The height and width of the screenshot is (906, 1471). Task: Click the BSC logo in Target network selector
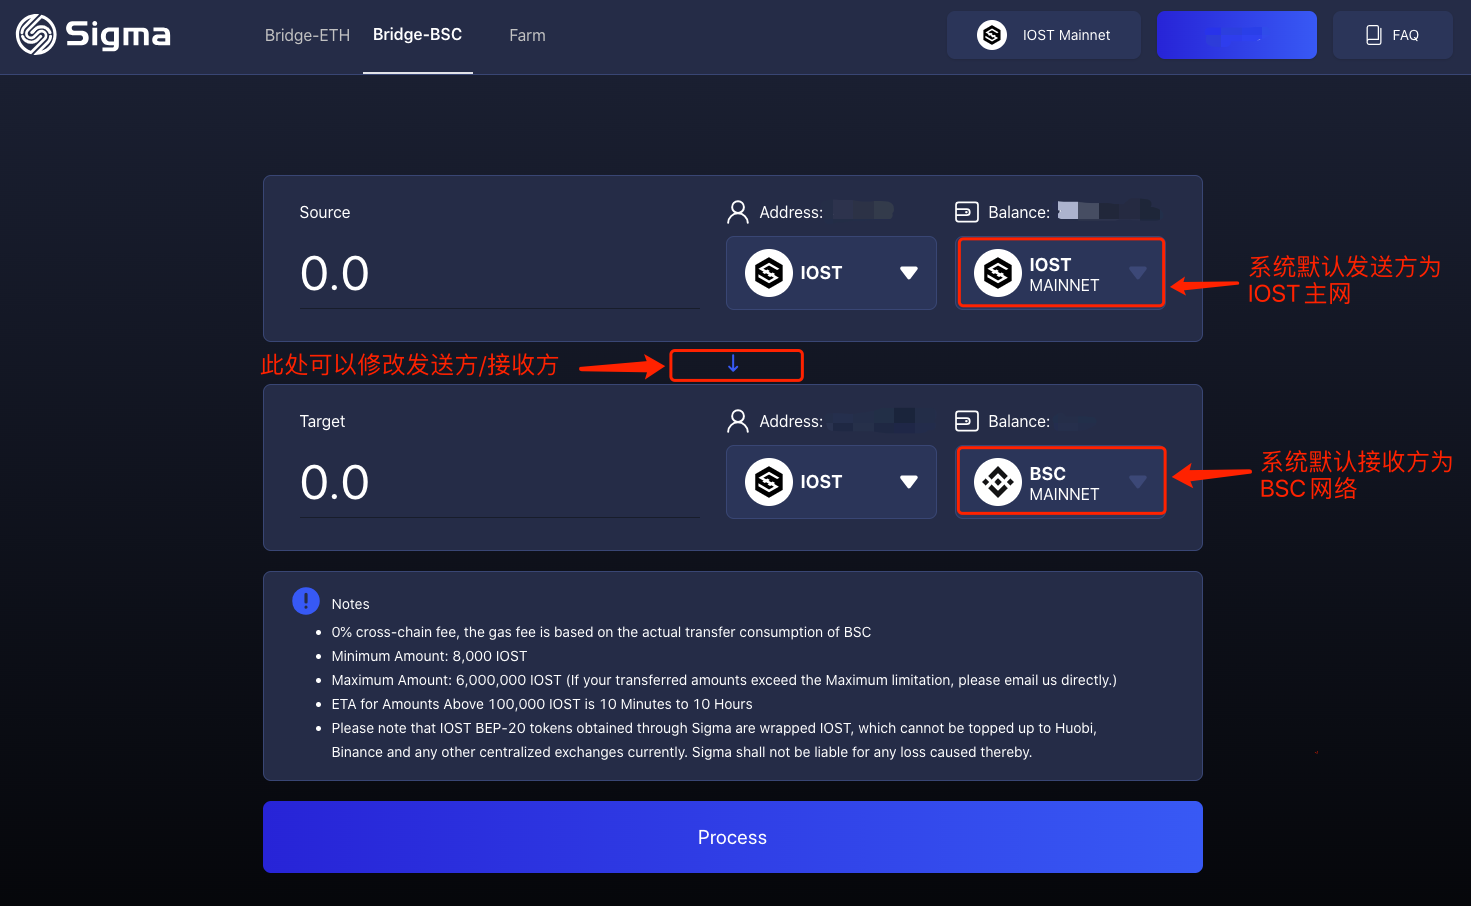point(998,482)
